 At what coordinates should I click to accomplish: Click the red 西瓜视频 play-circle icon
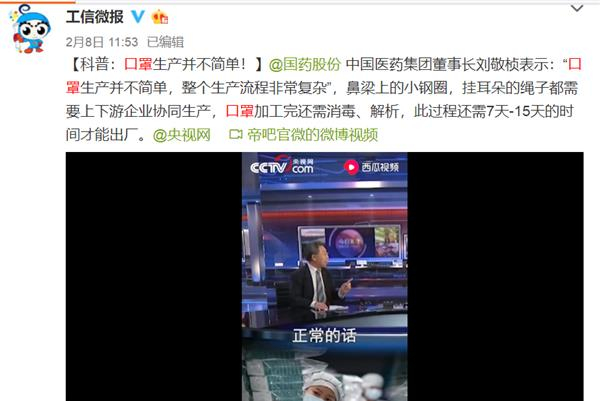pos(351,167)
